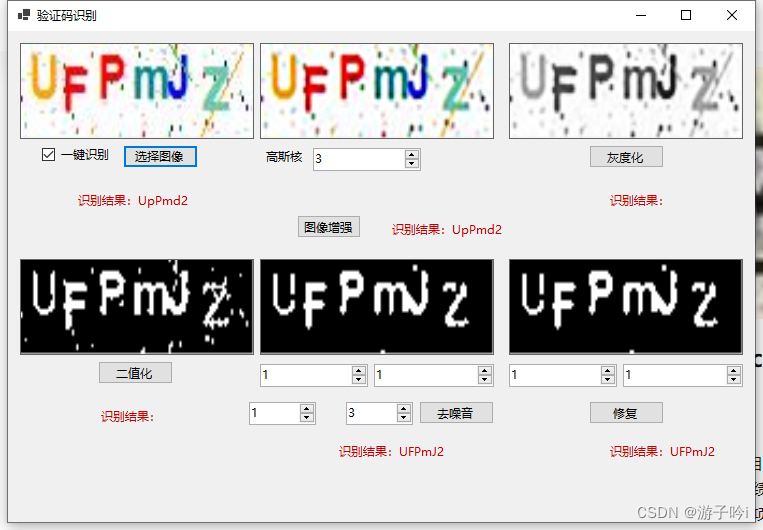Click up arrow of first field under denoised image
Screen dimensions: 763x530
[359, 371]
